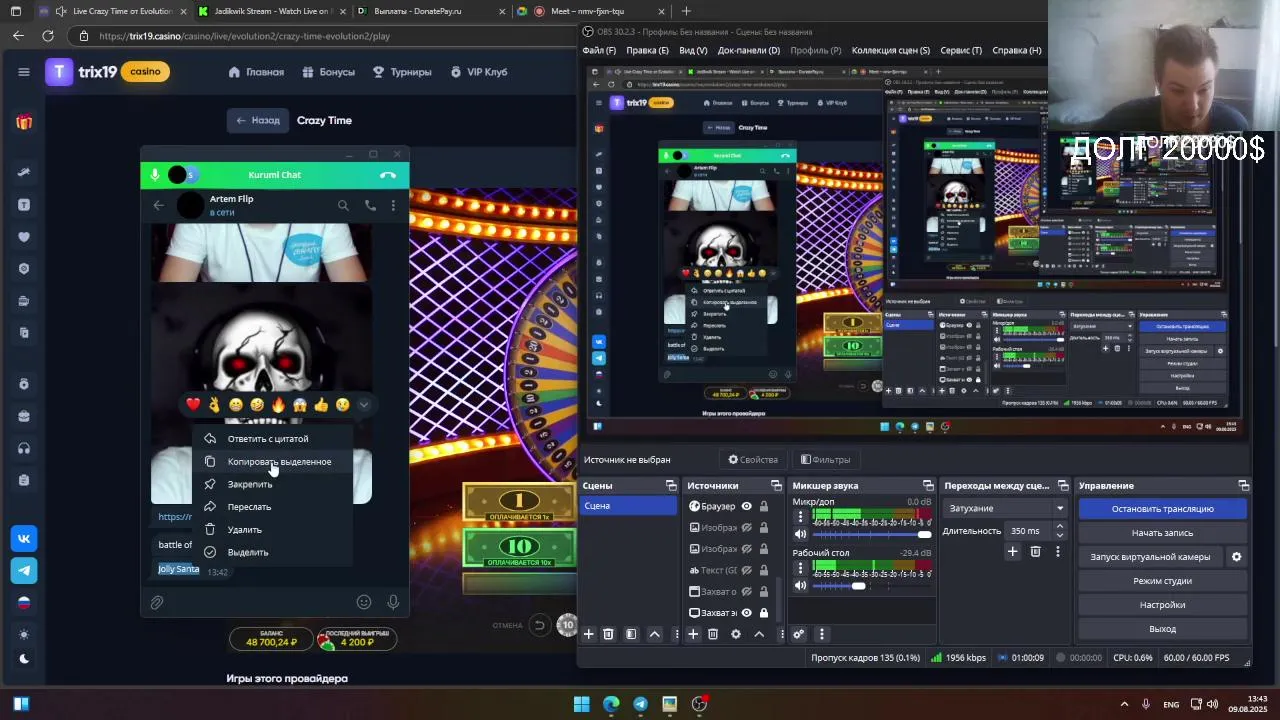Click Telegram chat search magnifier icon

coord(343,205)
